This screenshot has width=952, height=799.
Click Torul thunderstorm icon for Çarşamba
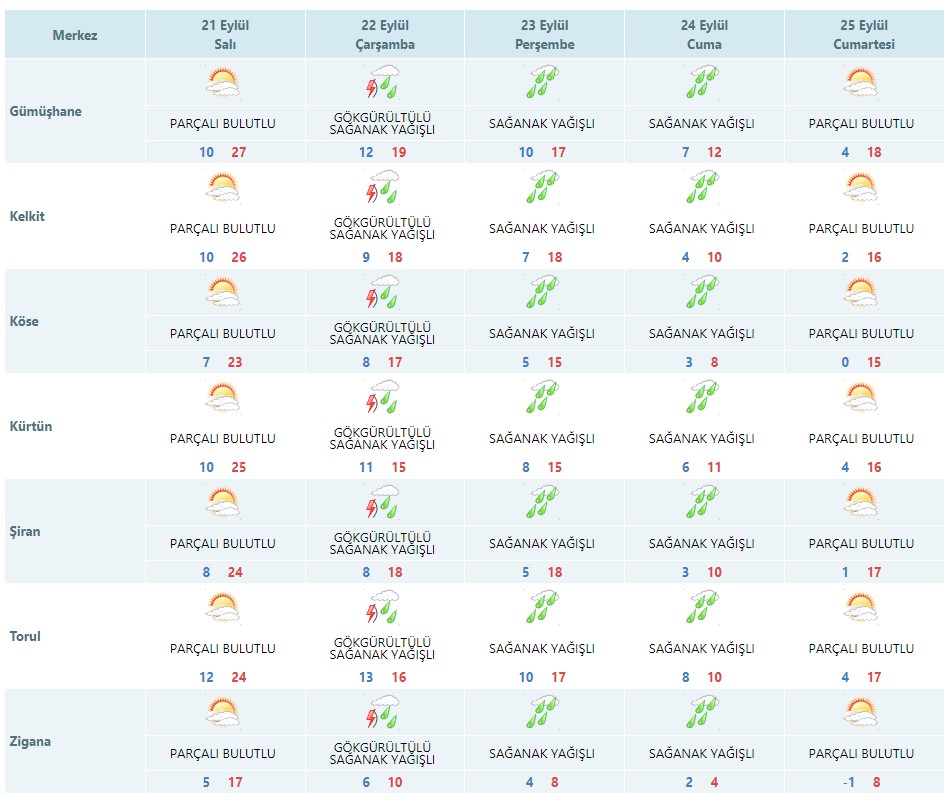(382, 607)
